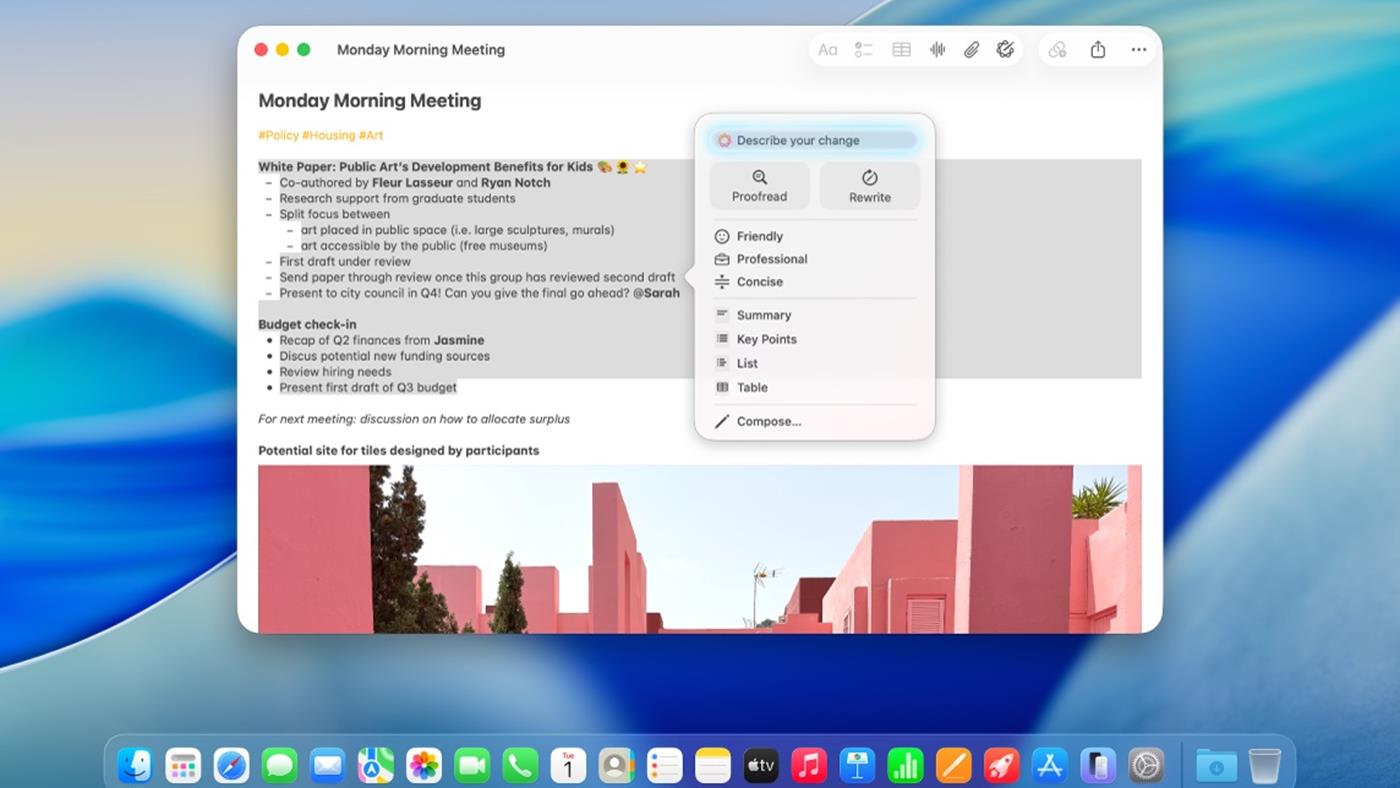Image resolution: width=1400 pixels, height=788 pixels.
Task: Open Music app in the Dock
Action: click(x=809, y=766)
